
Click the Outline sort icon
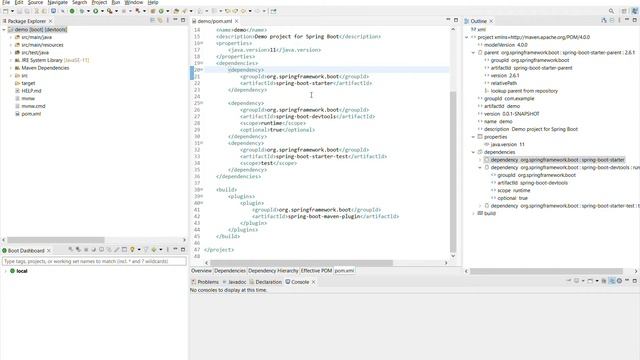tap(604, 20)
